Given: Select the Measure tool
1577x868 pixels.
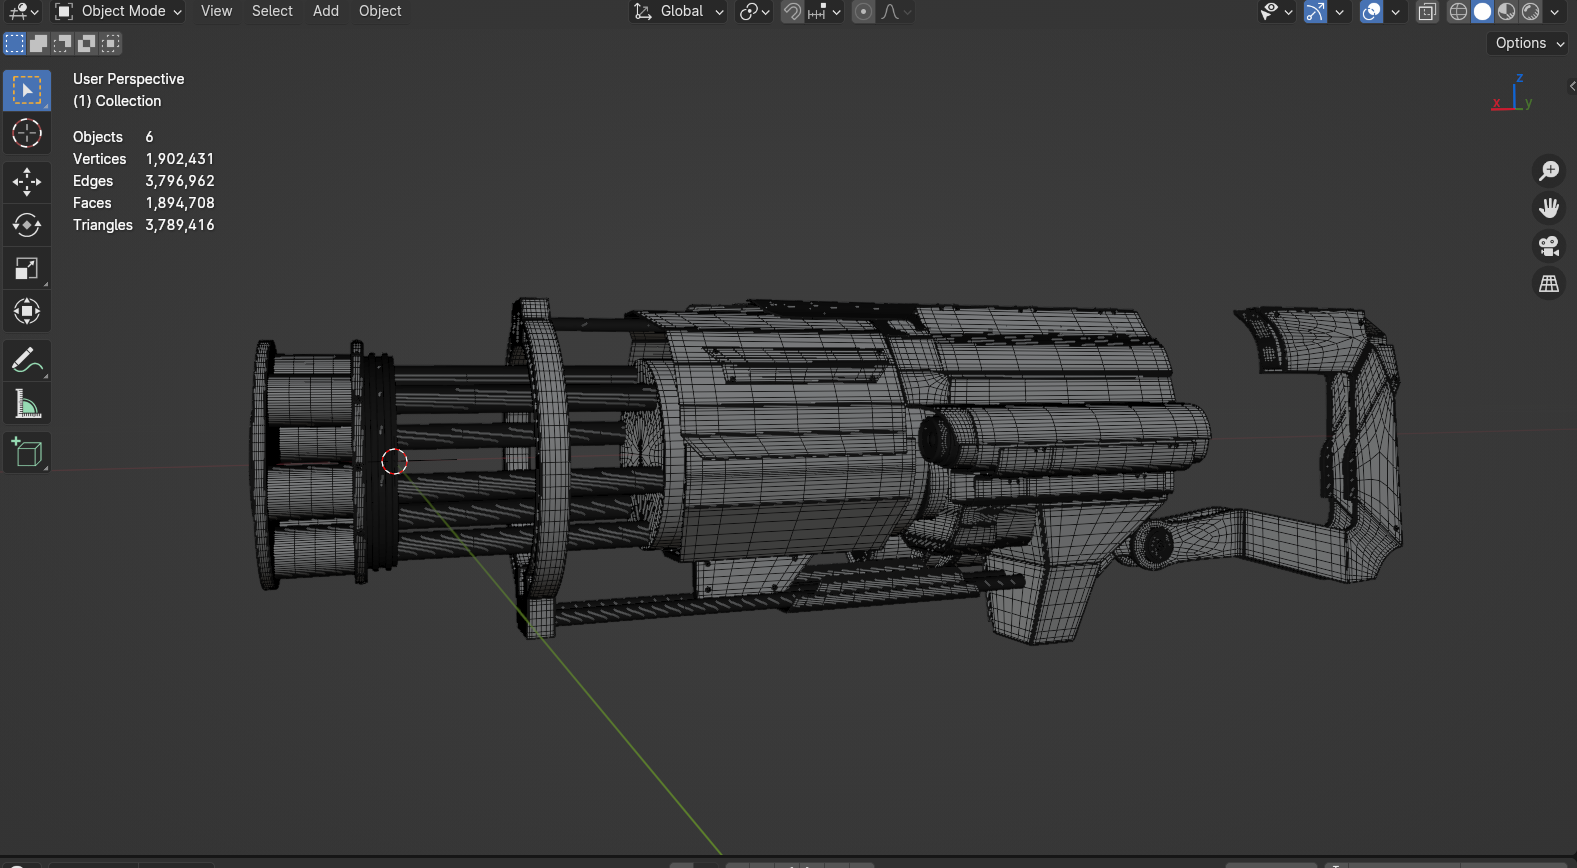Looking at the screenshot, I should [27, 405].
